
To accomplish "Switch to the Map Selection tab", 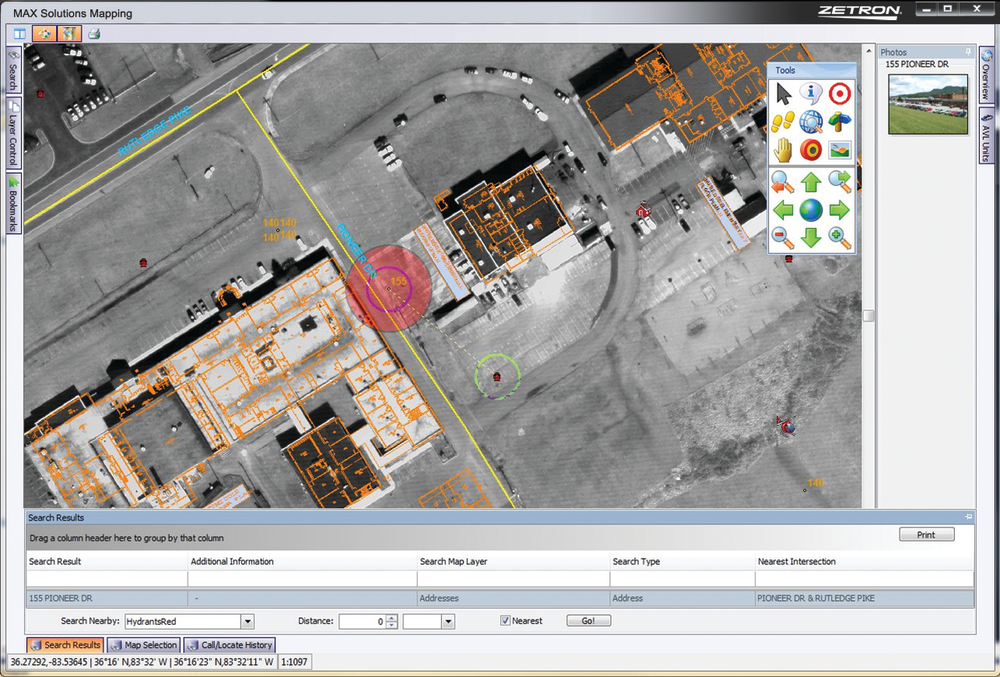I will pos(143,645).
